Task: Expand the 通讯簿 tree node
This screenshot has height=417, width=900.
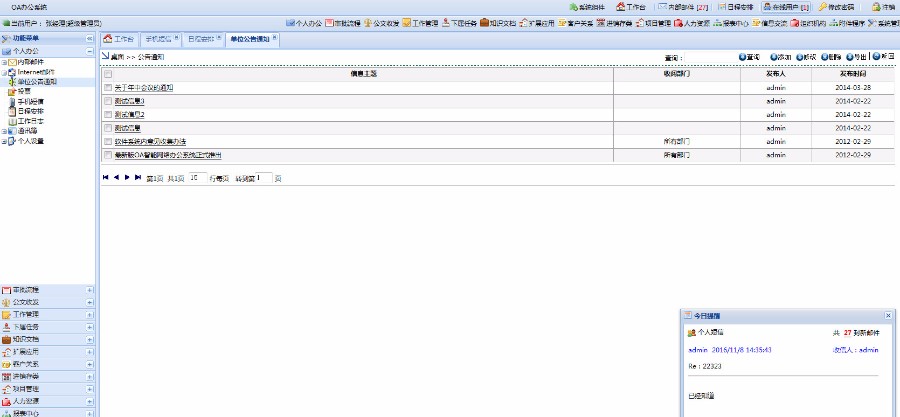Action: pyautogui.click(x=4, y=131)
